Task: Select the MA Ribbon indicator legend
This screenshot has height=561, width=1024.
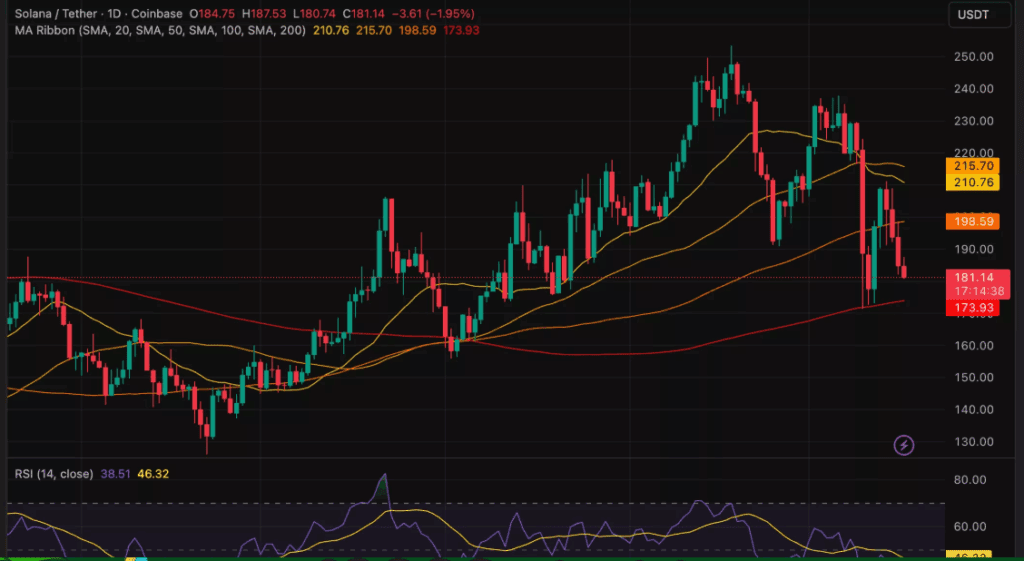Action: click(160, 30)
